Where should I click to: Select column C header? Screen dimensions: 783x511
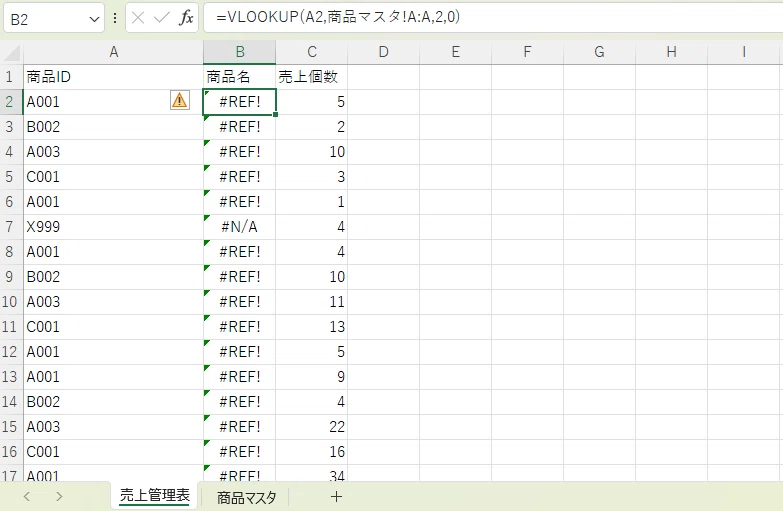(312, 52)
